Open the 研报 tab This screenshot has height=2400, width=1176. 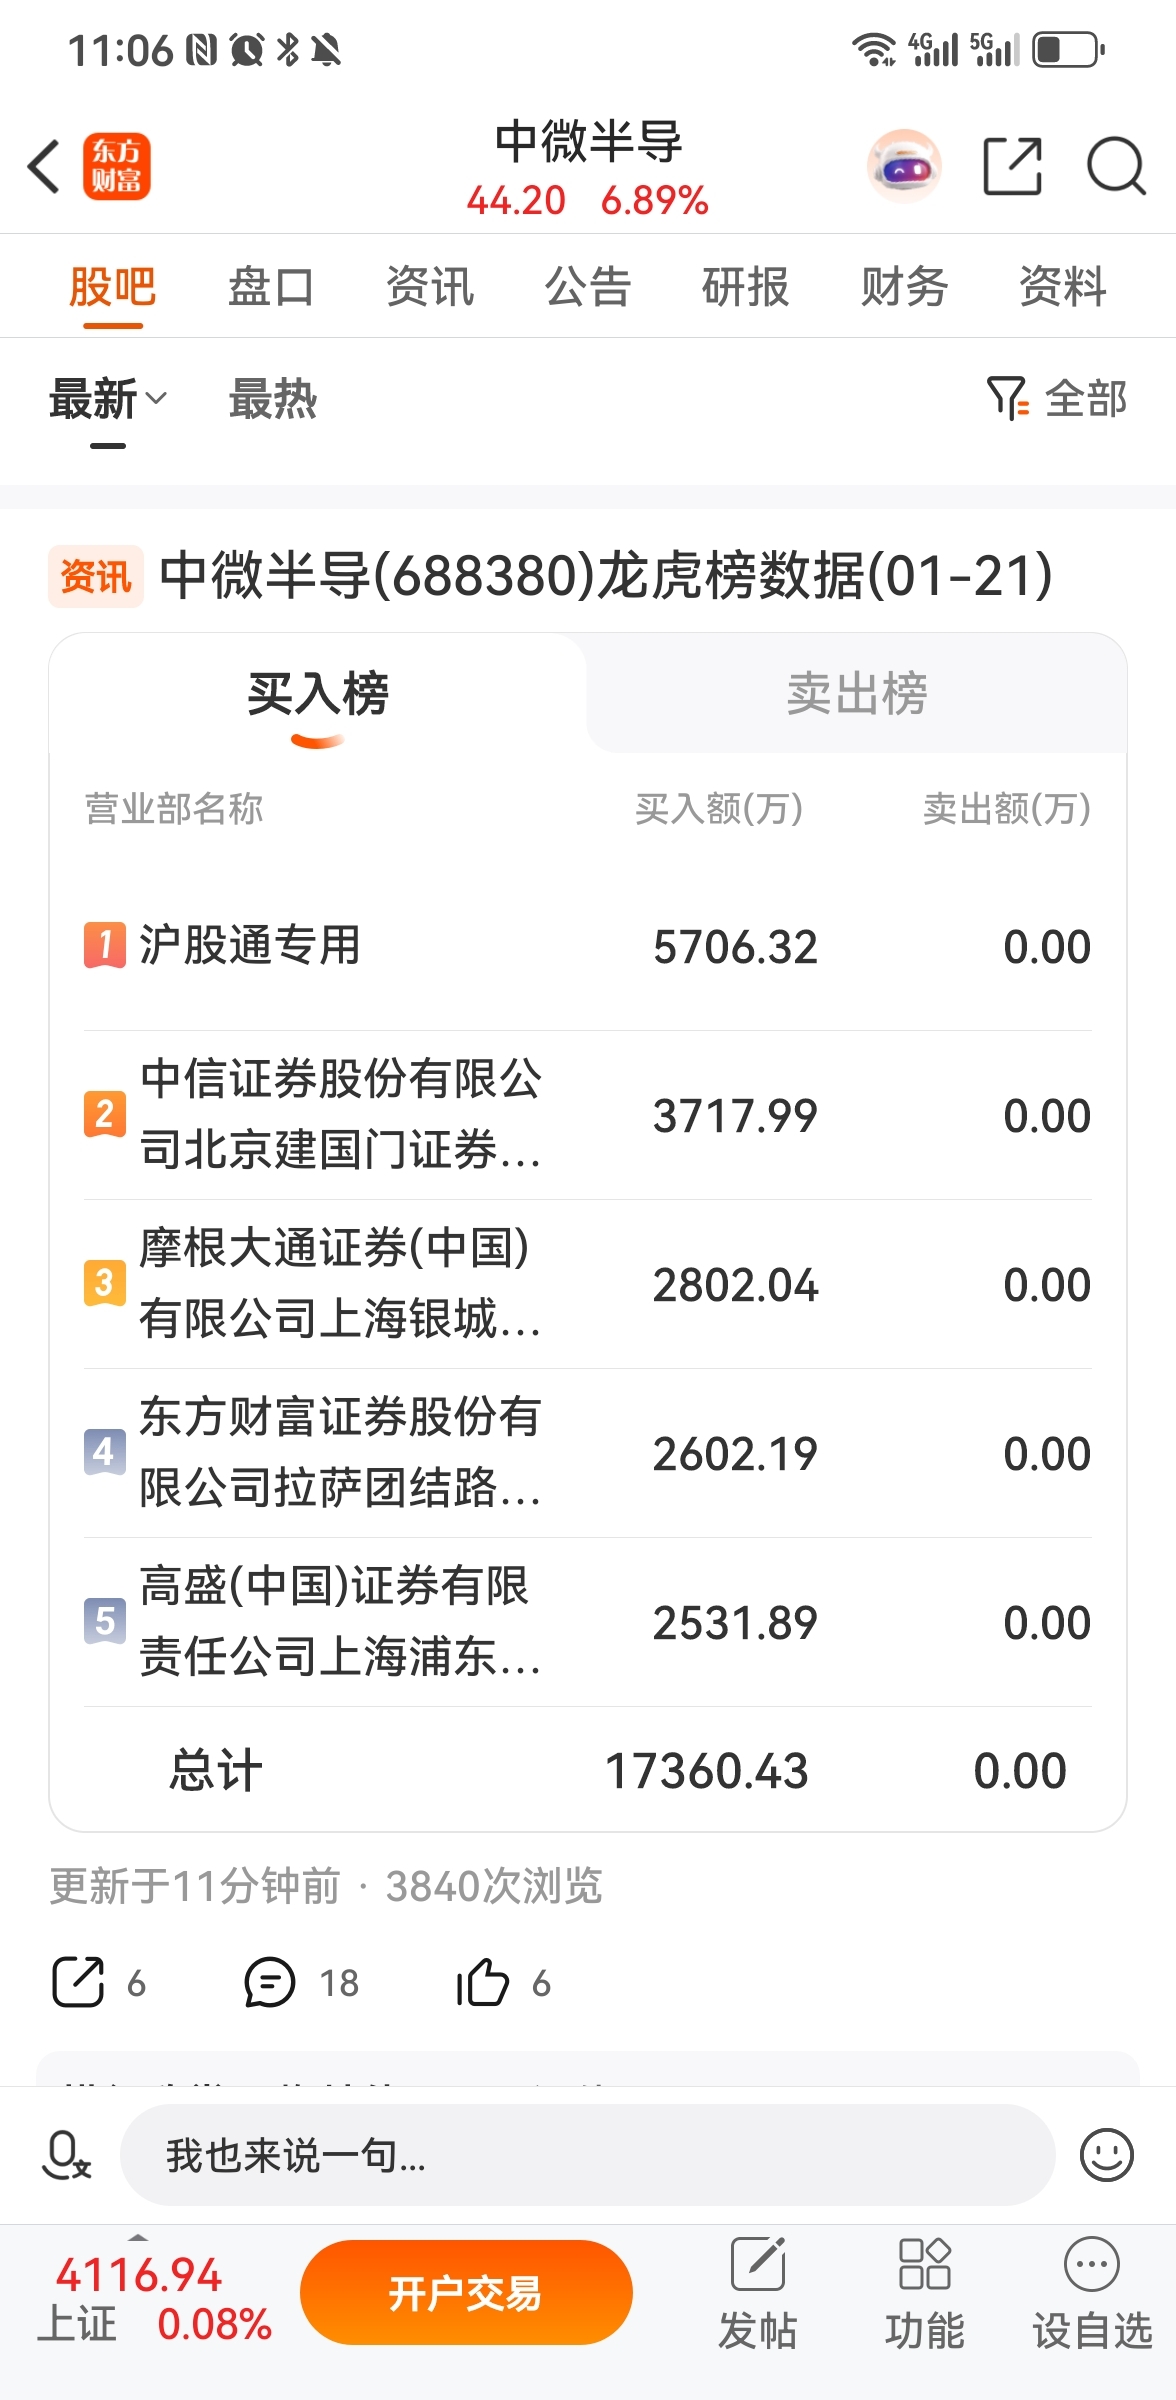coord(745,287)
